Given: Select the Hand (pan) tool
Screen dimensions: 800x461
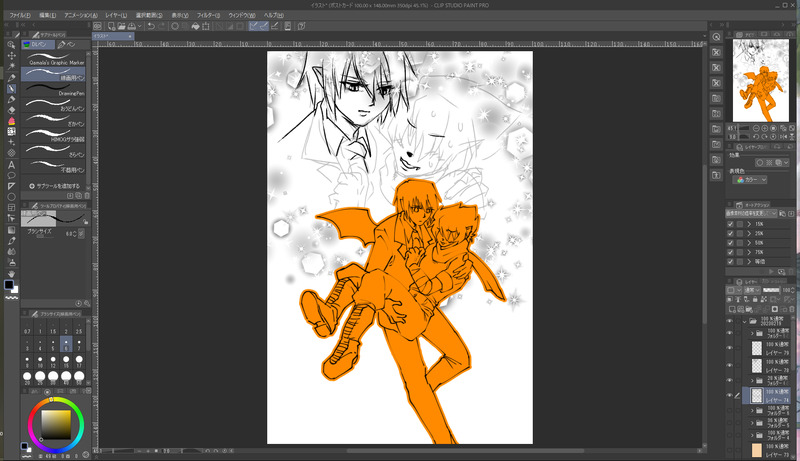Looking at the screenshot, I should click(x=11, y=273).
